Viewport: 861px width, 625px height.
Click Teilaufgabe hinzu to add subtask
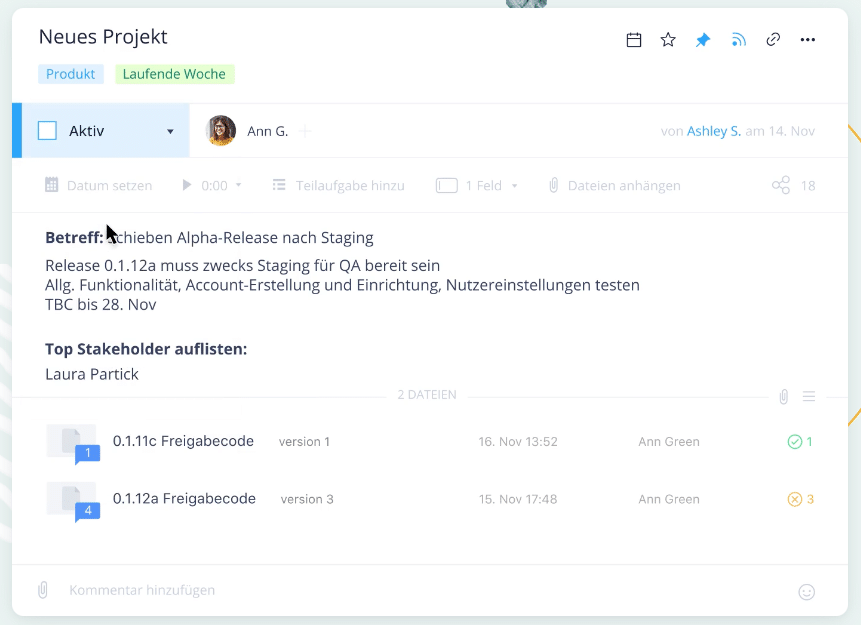pos(339,185)
